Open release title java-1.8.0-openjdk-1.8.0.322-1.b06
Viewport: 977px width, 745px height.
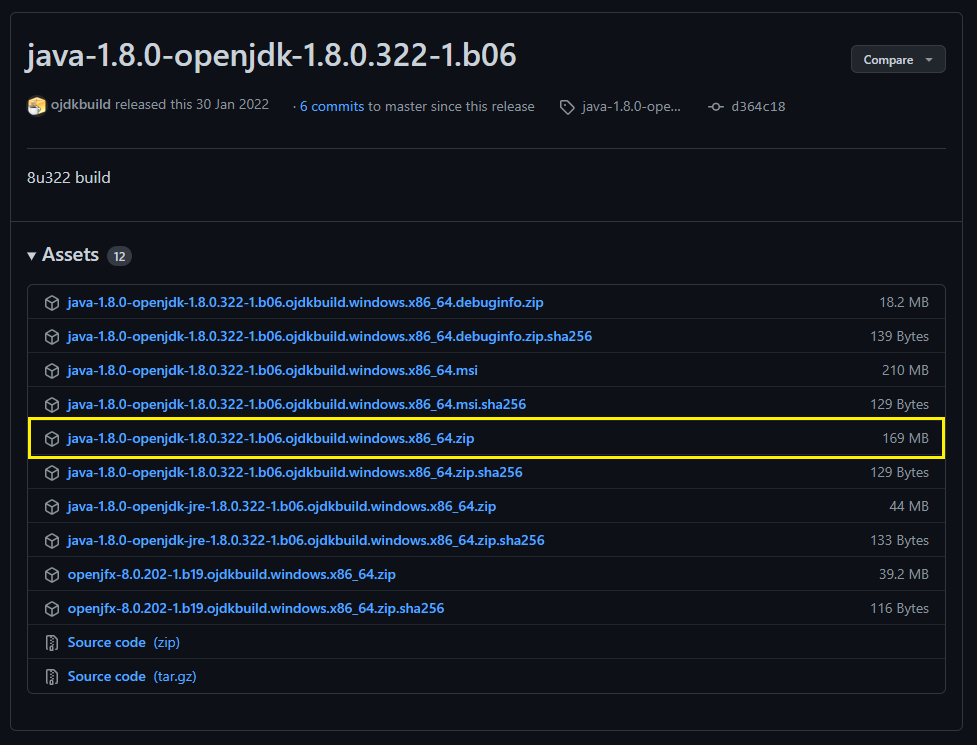(271, 55)
